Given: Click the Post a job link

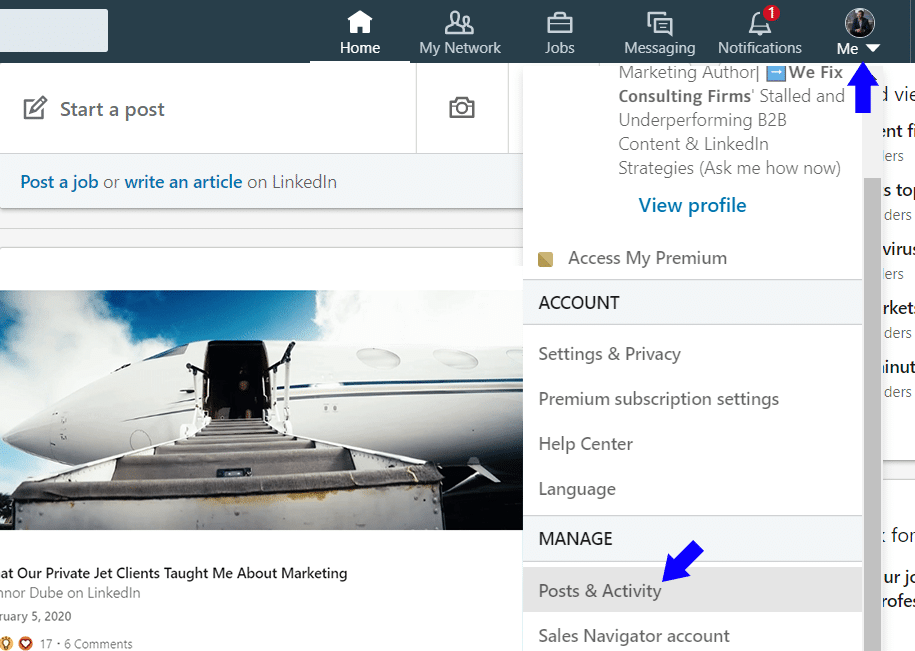Looking at the screenshot, I should pyautogui.click(x=59, y=182).
